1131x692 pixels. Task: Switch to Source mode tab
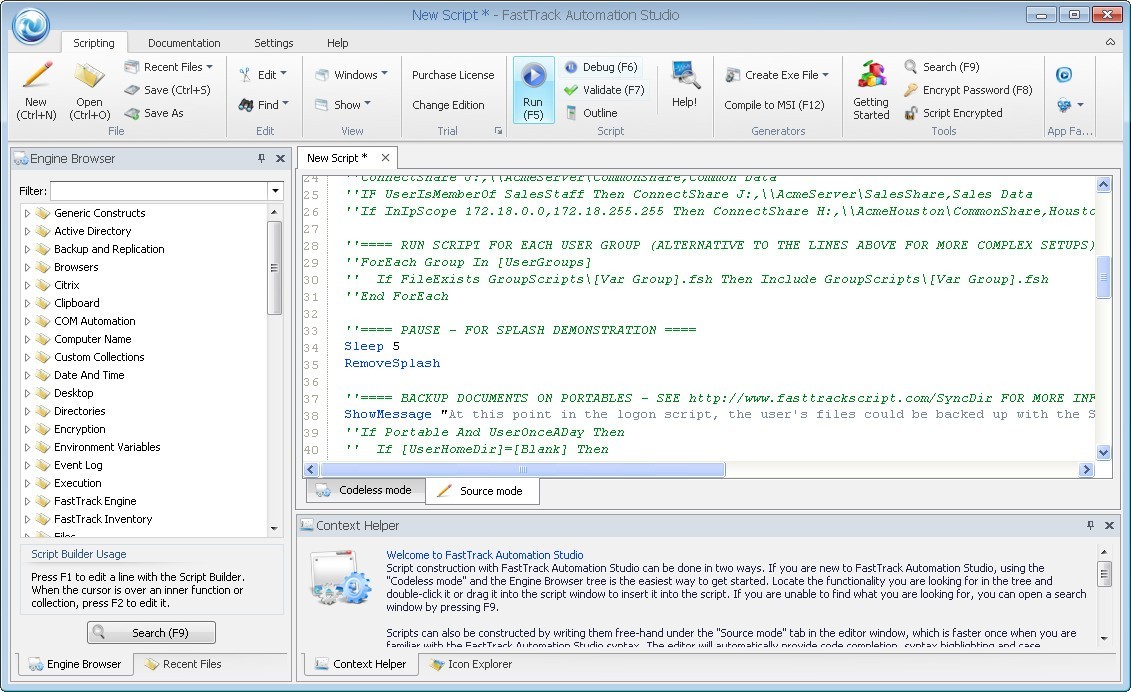point(482,491)
